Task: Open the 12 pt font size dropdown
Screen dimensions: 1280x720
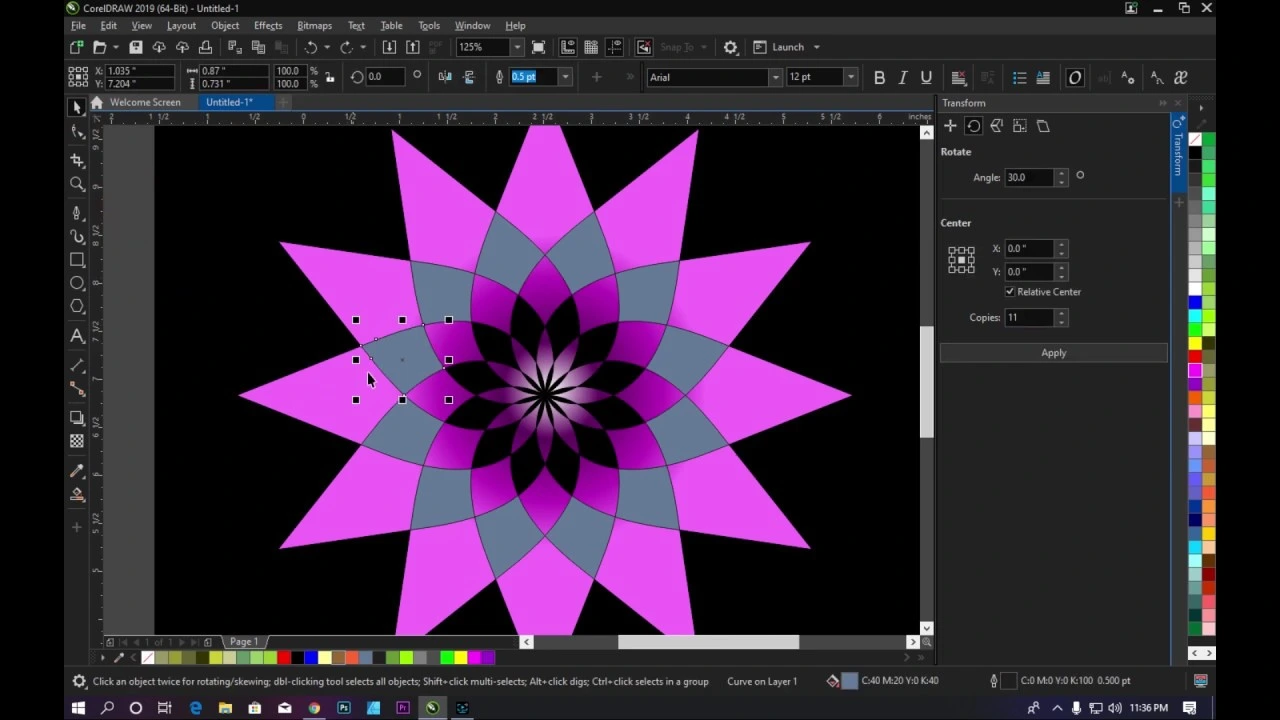Action: [x=851, y=77]
